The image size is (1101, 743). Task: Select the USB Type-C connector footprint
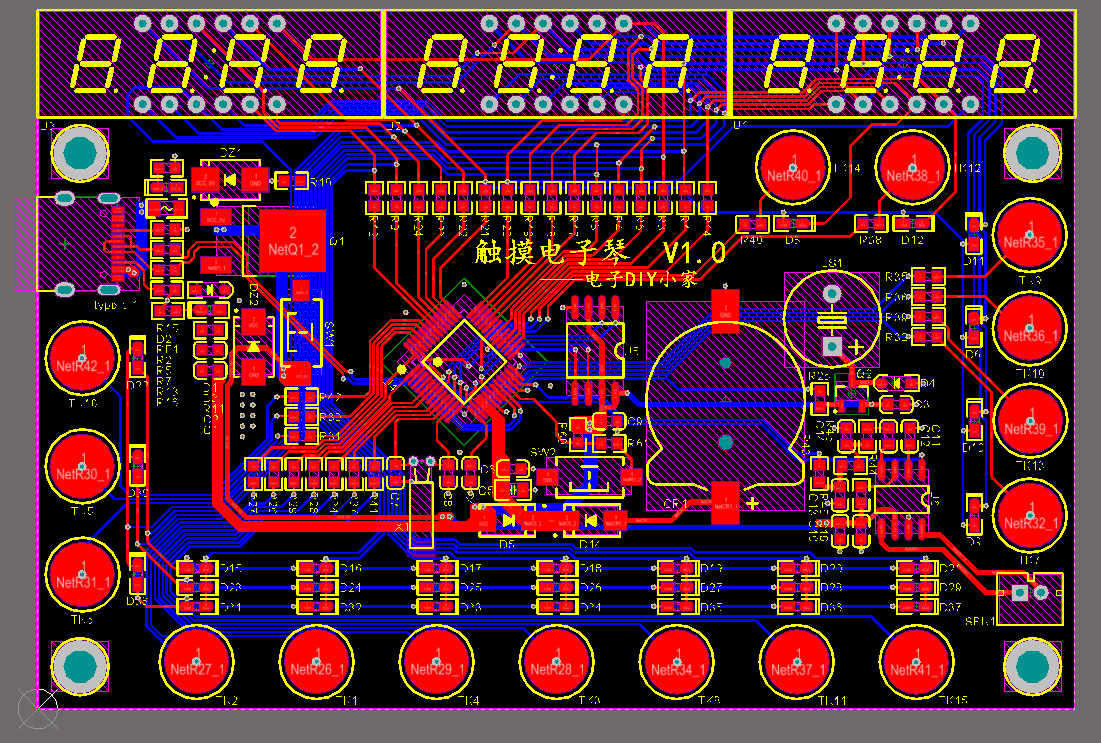tap(79, 244)
